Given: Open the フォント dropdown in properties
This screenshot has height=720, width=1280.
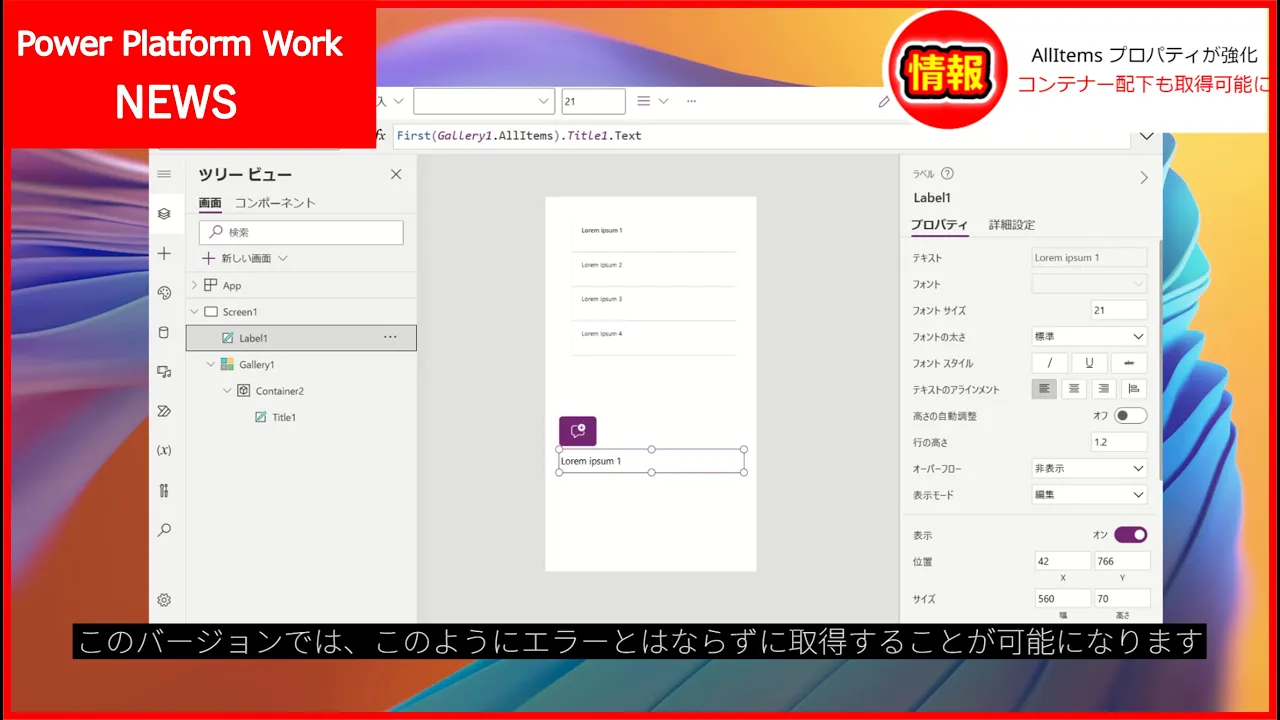Looking at the screenshot, I should pos(1089,284).
